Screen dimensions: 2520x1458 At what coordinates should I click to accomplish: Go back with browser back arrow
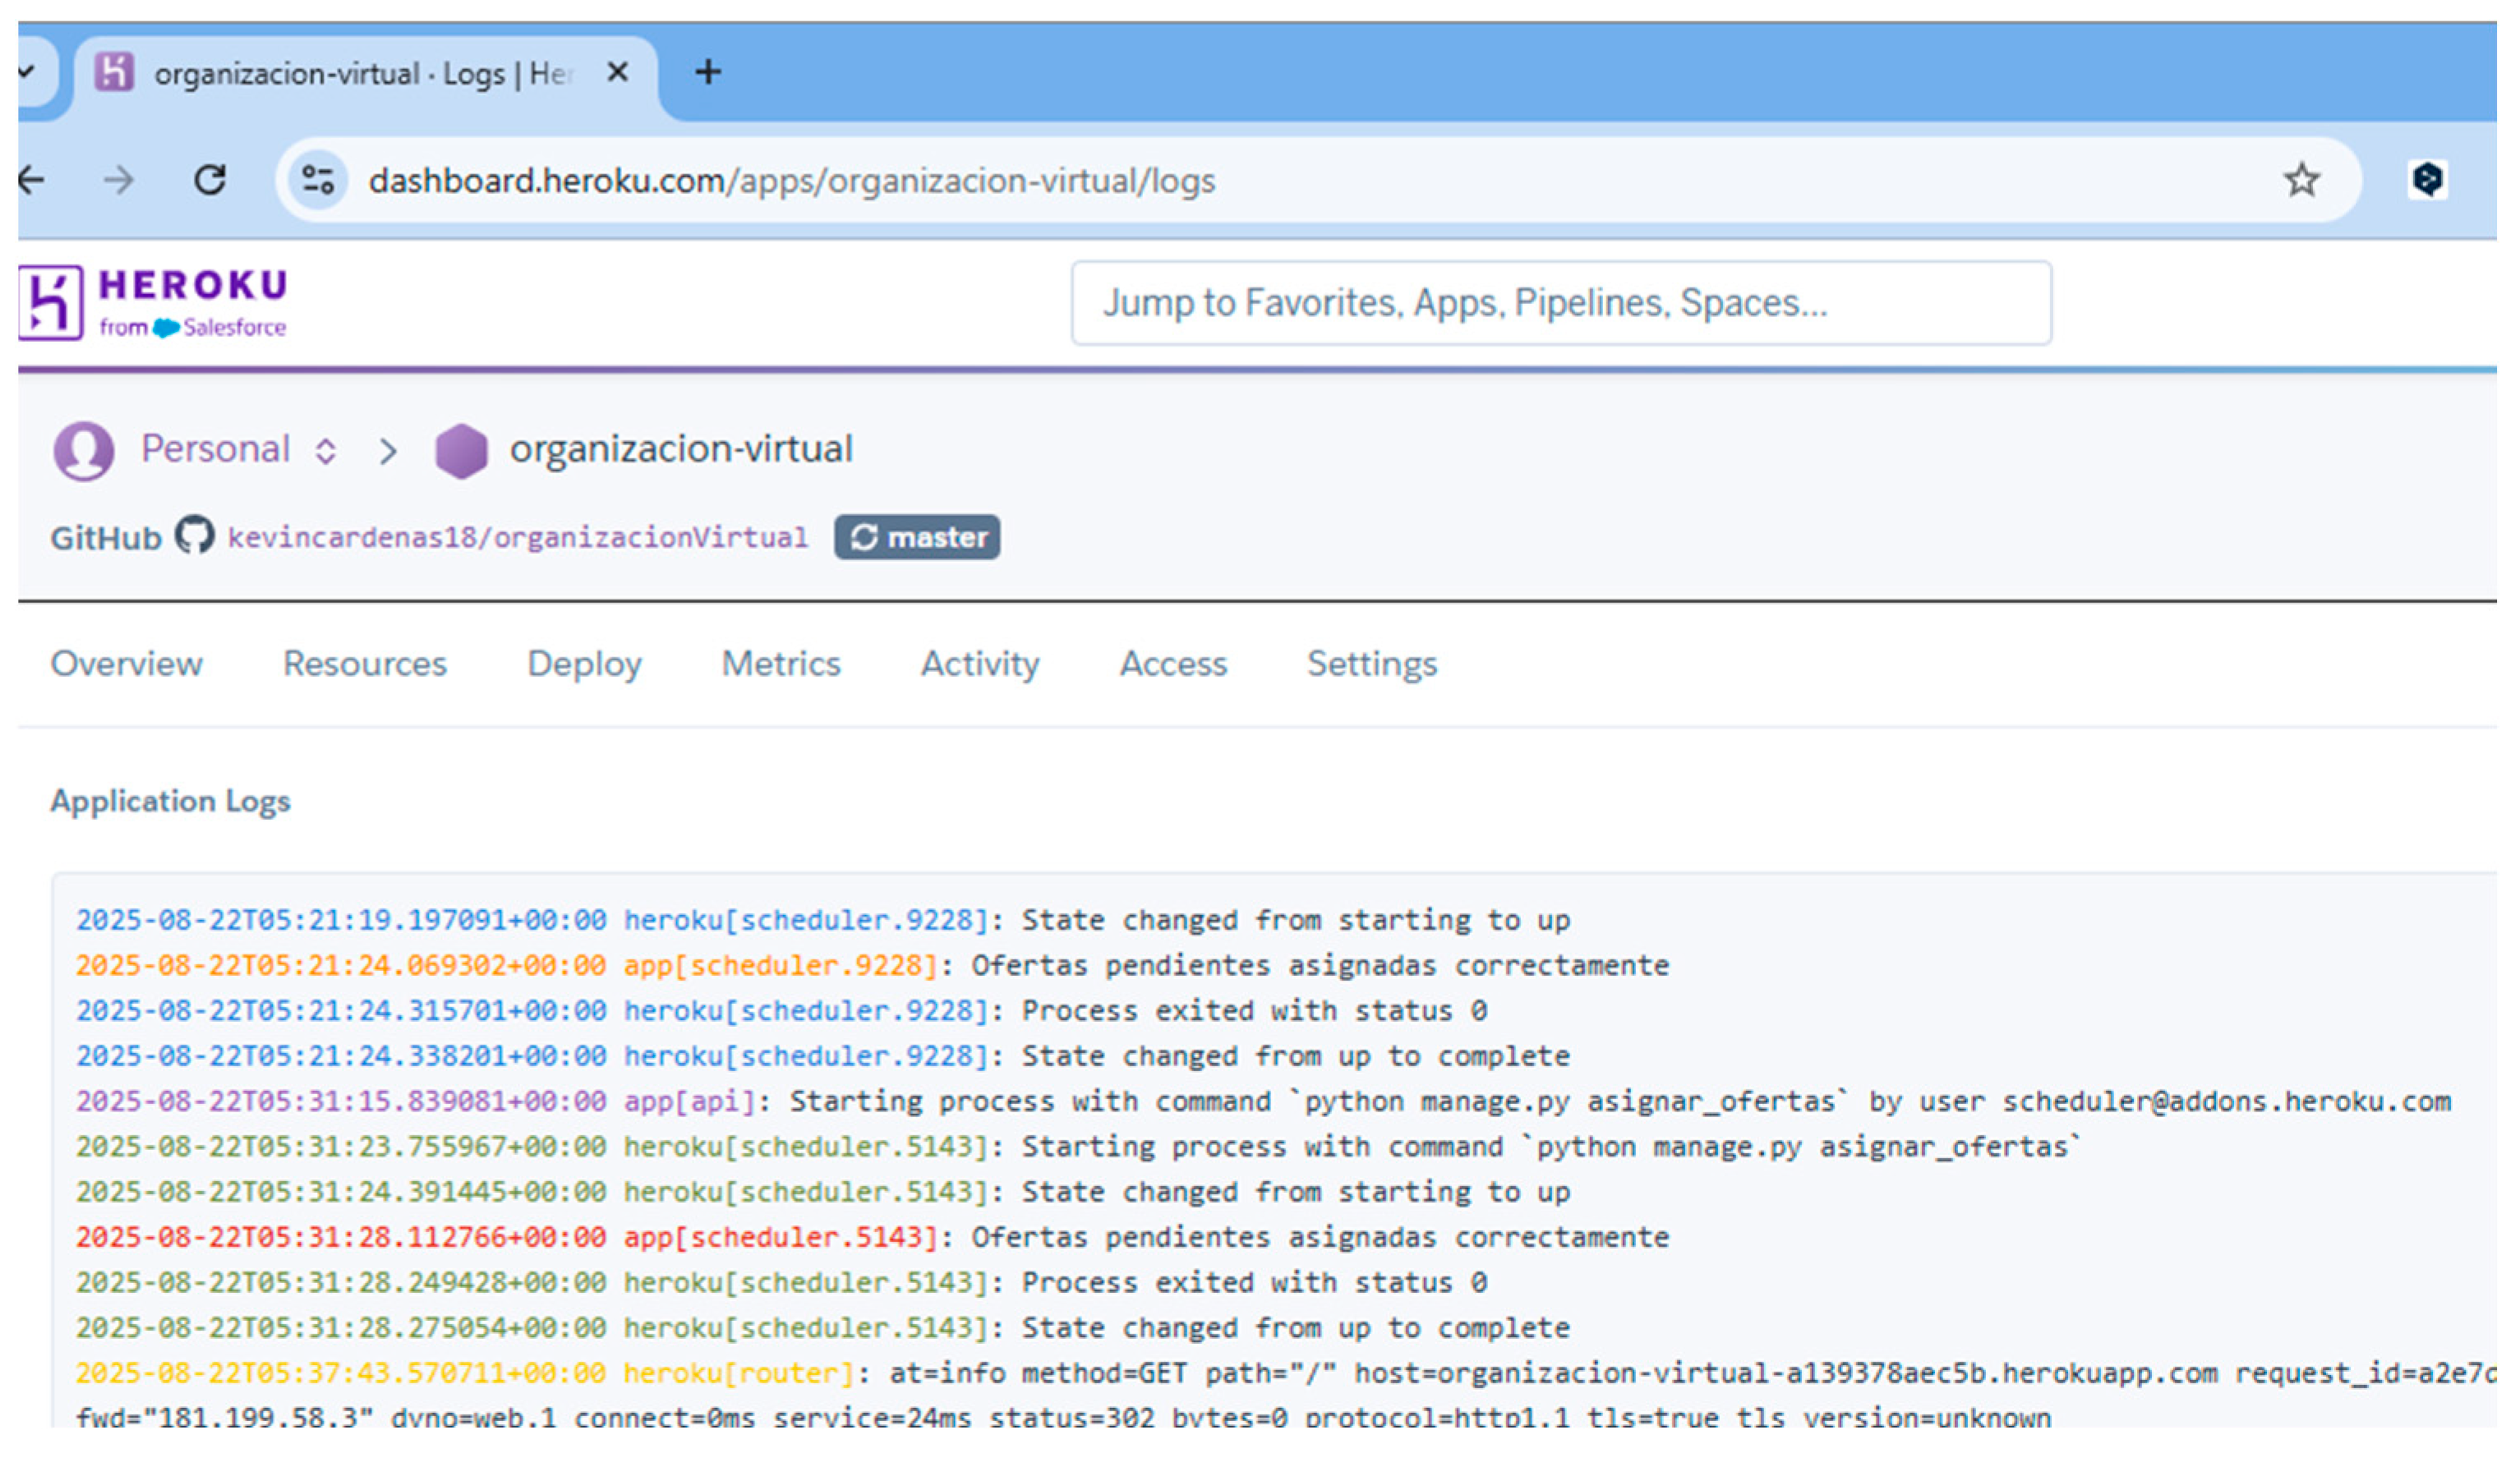click(32, 181)
